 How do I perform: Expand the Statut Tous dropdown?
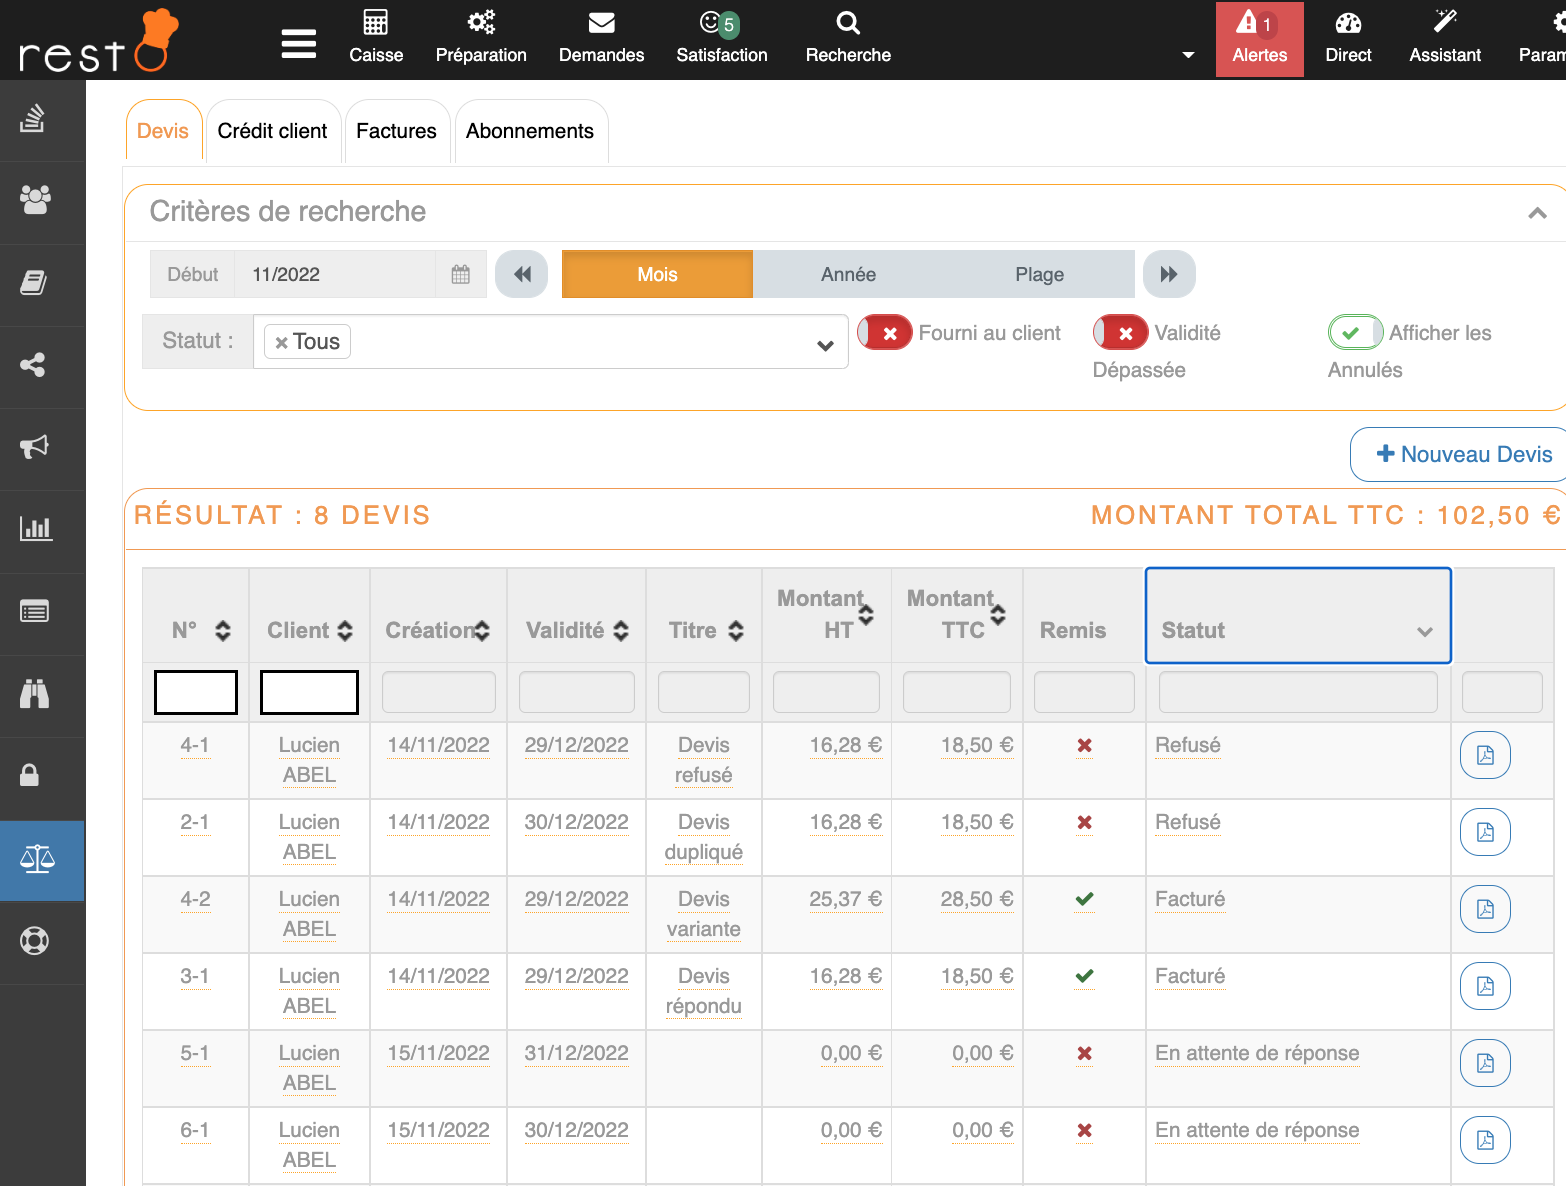pyautogui.click(x=825, y=345)
